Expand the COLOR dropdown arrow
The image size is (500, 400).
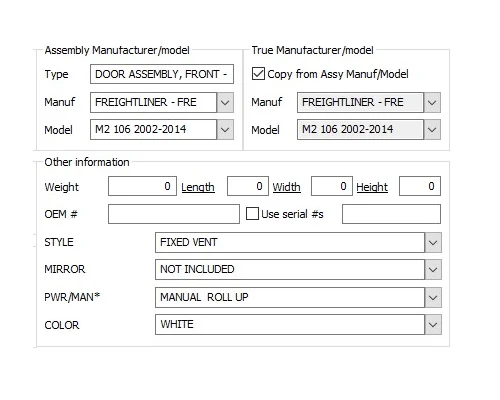click(433, 324)
